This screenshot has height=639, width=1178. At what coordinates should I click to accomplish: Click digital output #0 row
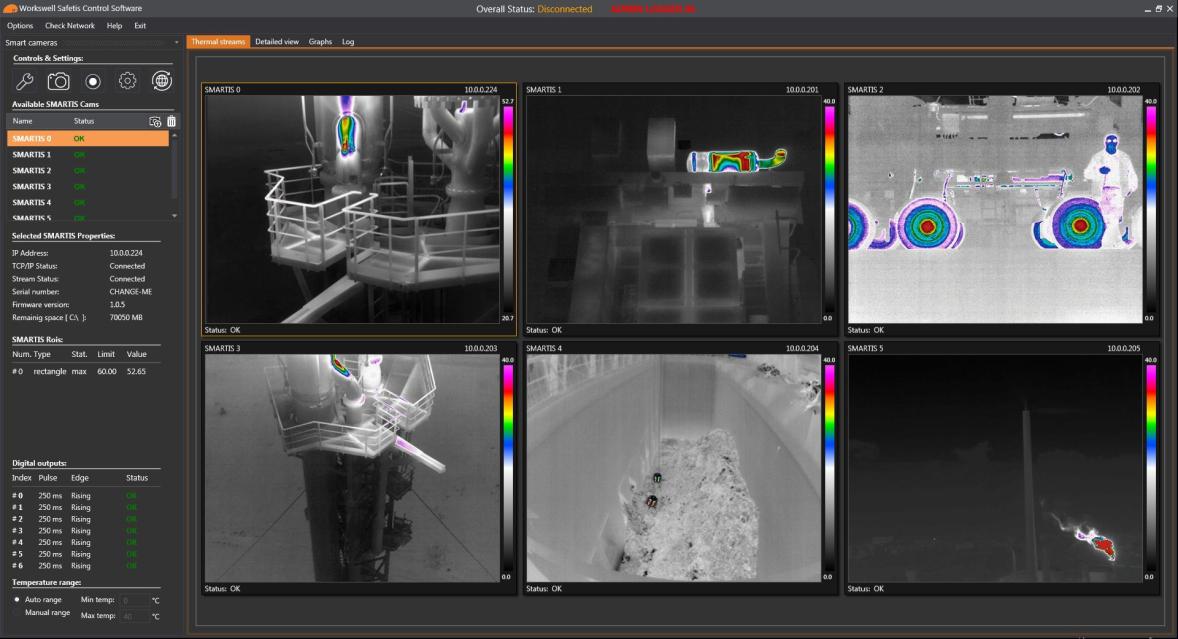[x=75, y=496]
